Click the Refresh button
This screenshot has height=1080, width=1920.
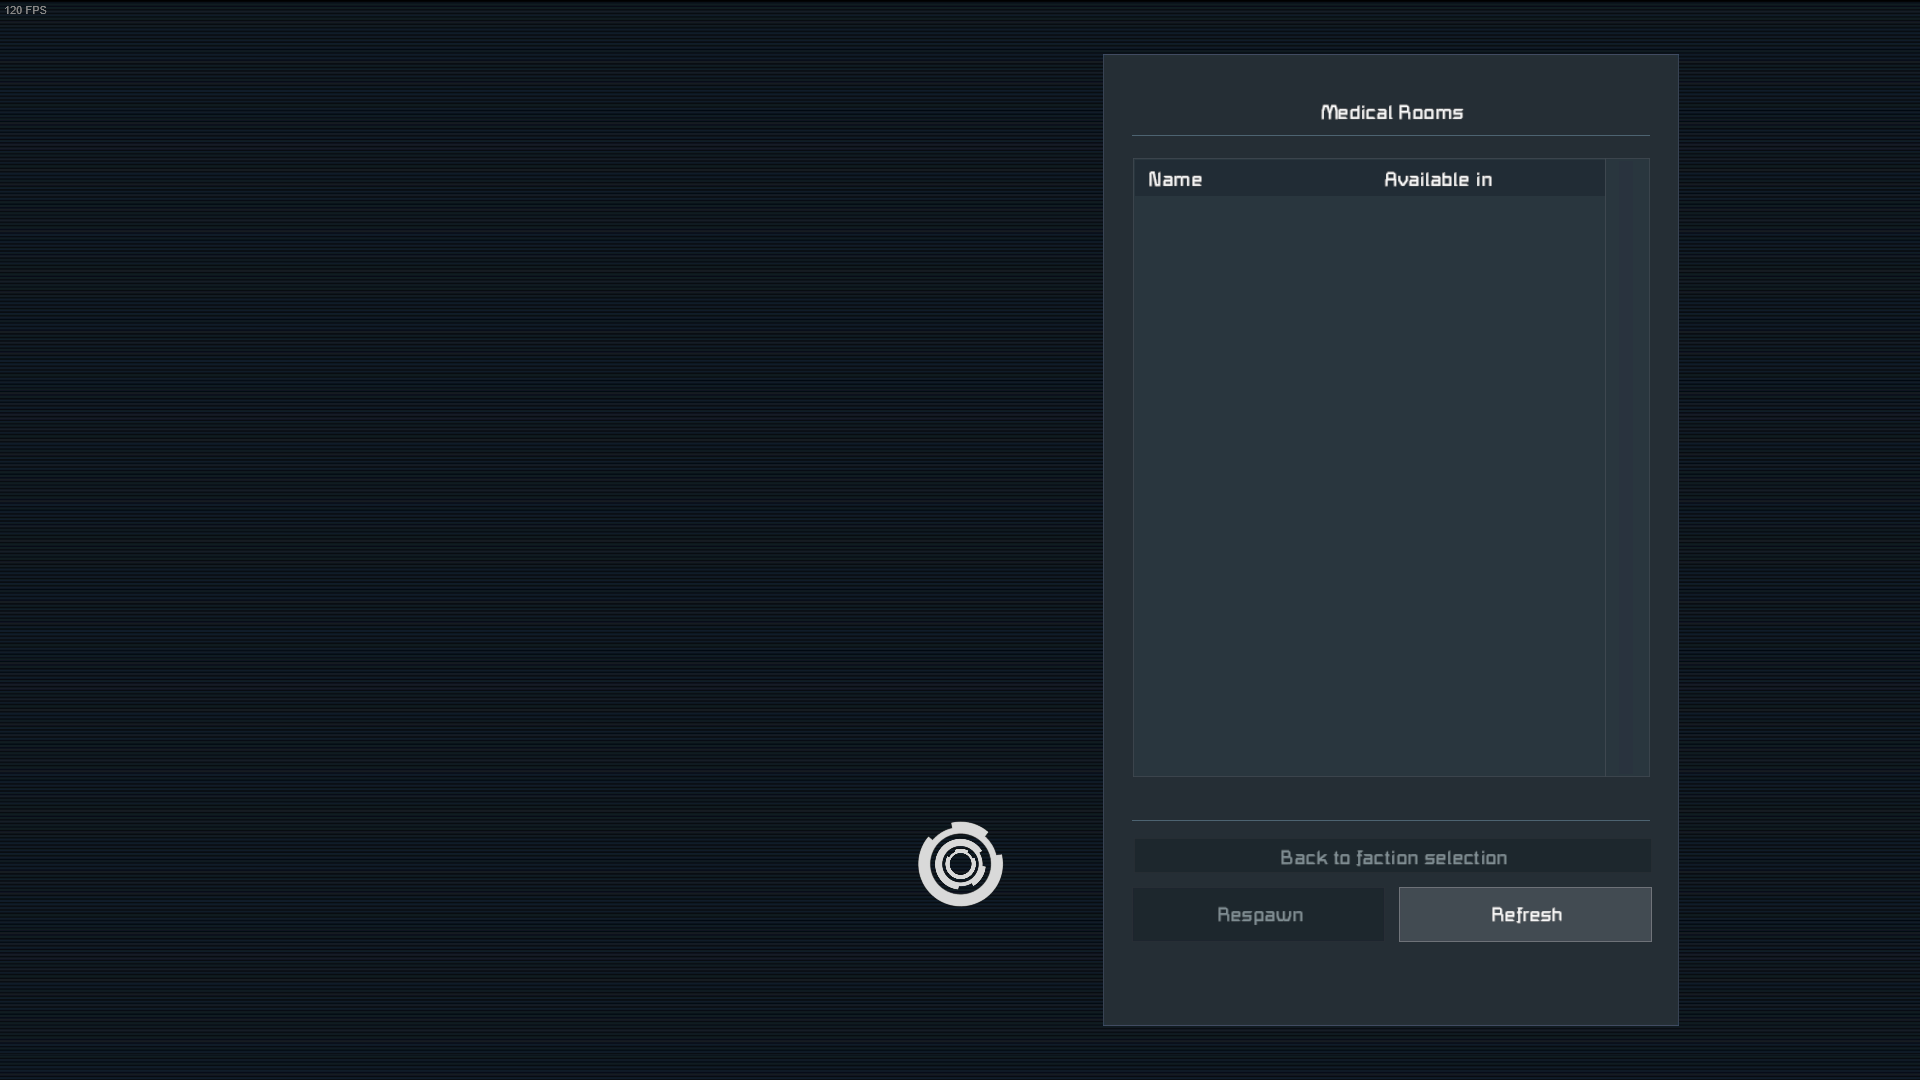click(1525, 915)
